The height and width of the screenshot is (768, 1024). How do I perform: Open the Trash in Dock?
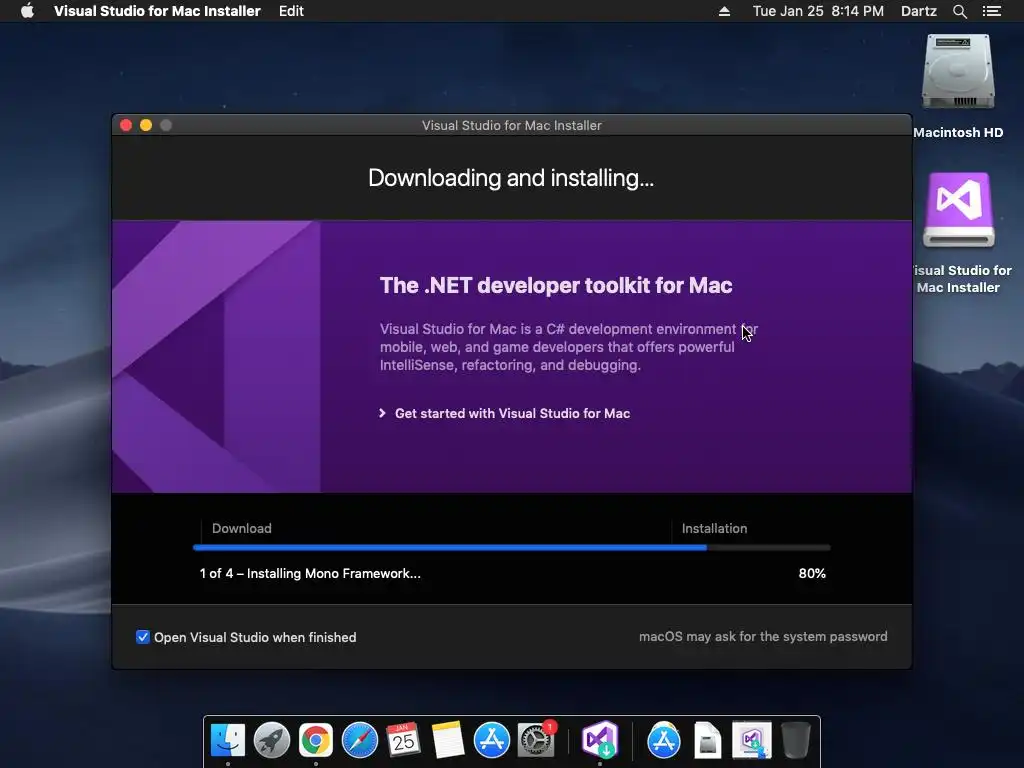click(x=795, y=740)
